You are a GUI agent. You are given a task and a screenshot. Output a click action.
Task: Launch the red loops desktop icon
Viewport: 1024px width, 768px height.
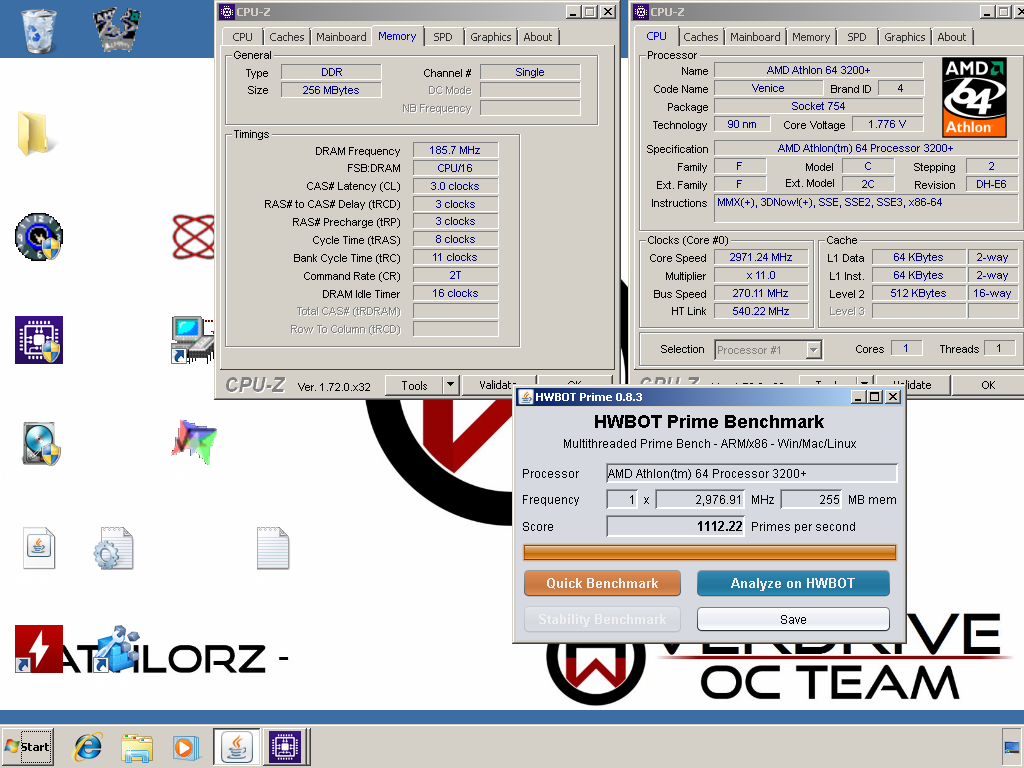click(193, 236)
